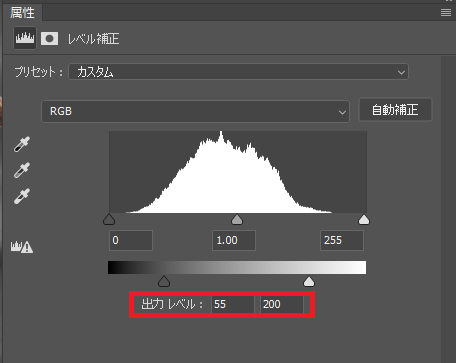Image resolution: width=456 pixels, height=363 pixels.
Task: Click the histogram warning recalculate icon
Action: 22,247
